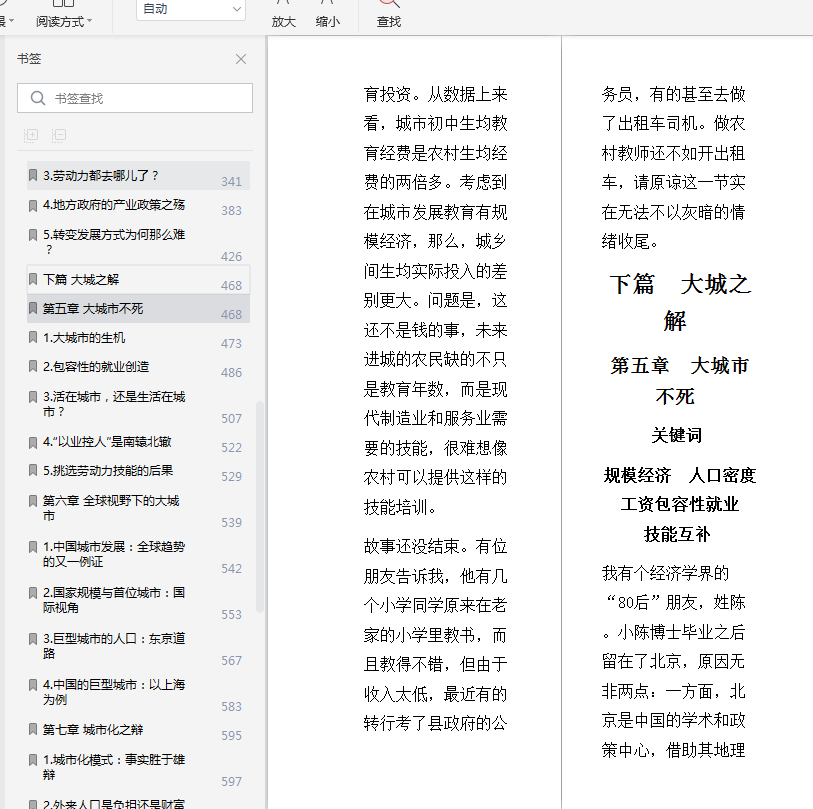Click the collapse all bookmarks icon
Screen dimensions: 813x809
tap(59, 135)
